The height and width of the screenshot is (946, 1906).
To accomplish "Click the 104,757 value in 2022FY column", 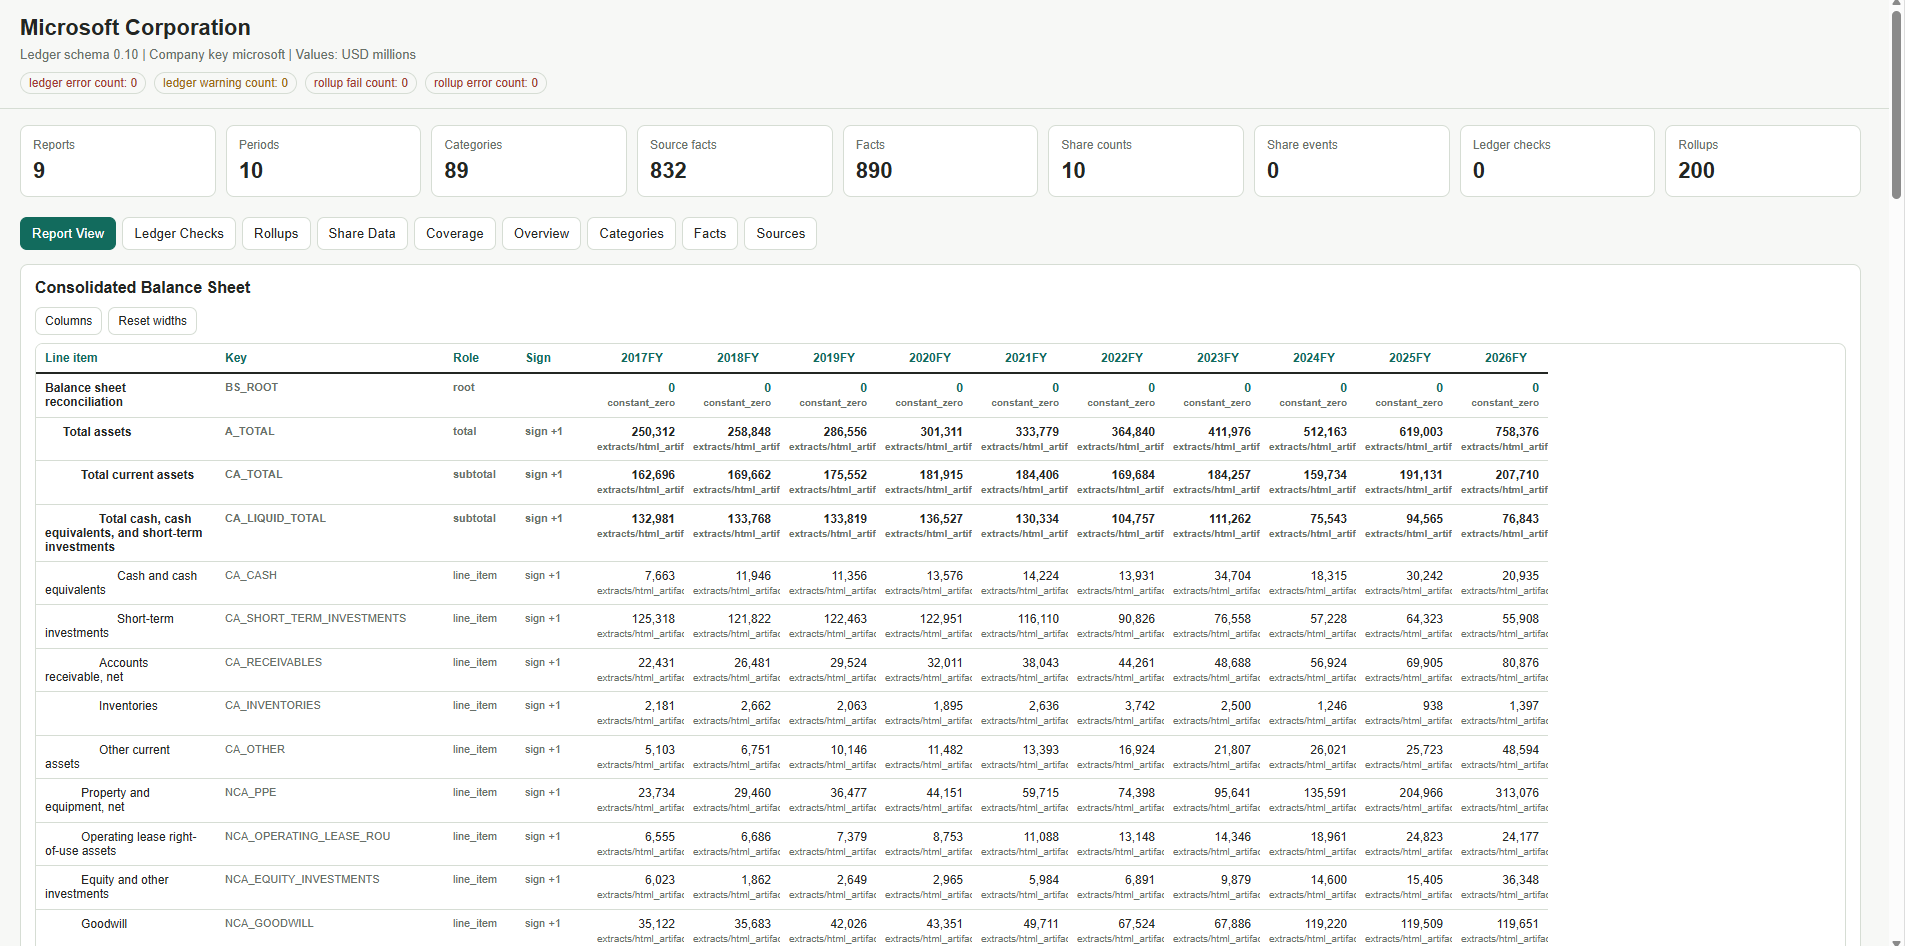I will coord(1133,519).
